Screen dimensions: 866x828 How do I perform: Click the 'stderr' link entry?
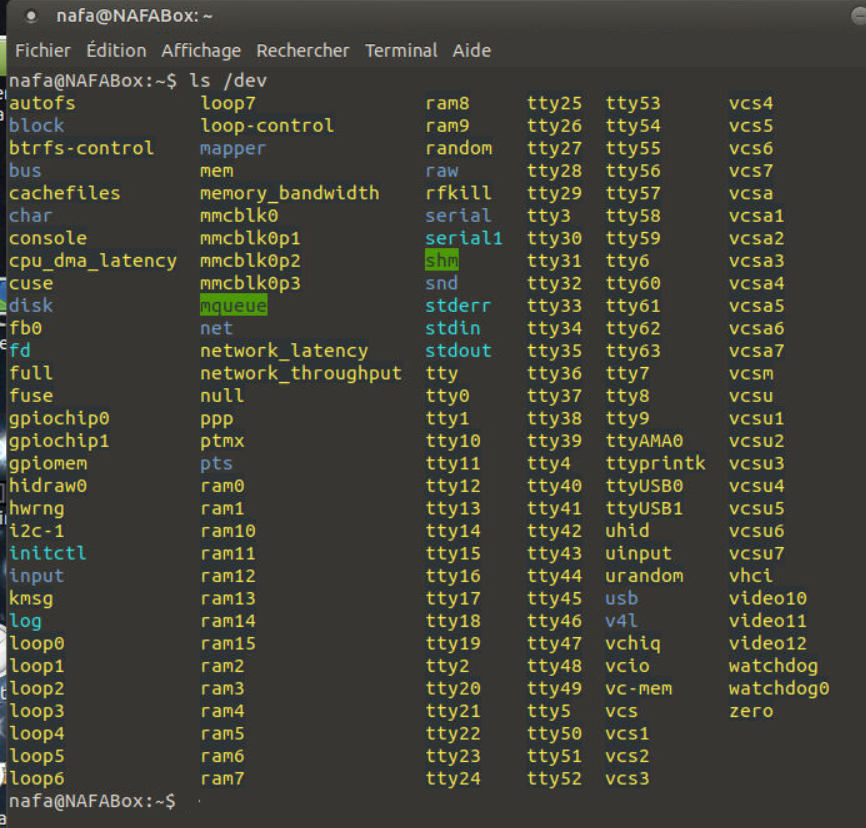click(x=458, y=306)
